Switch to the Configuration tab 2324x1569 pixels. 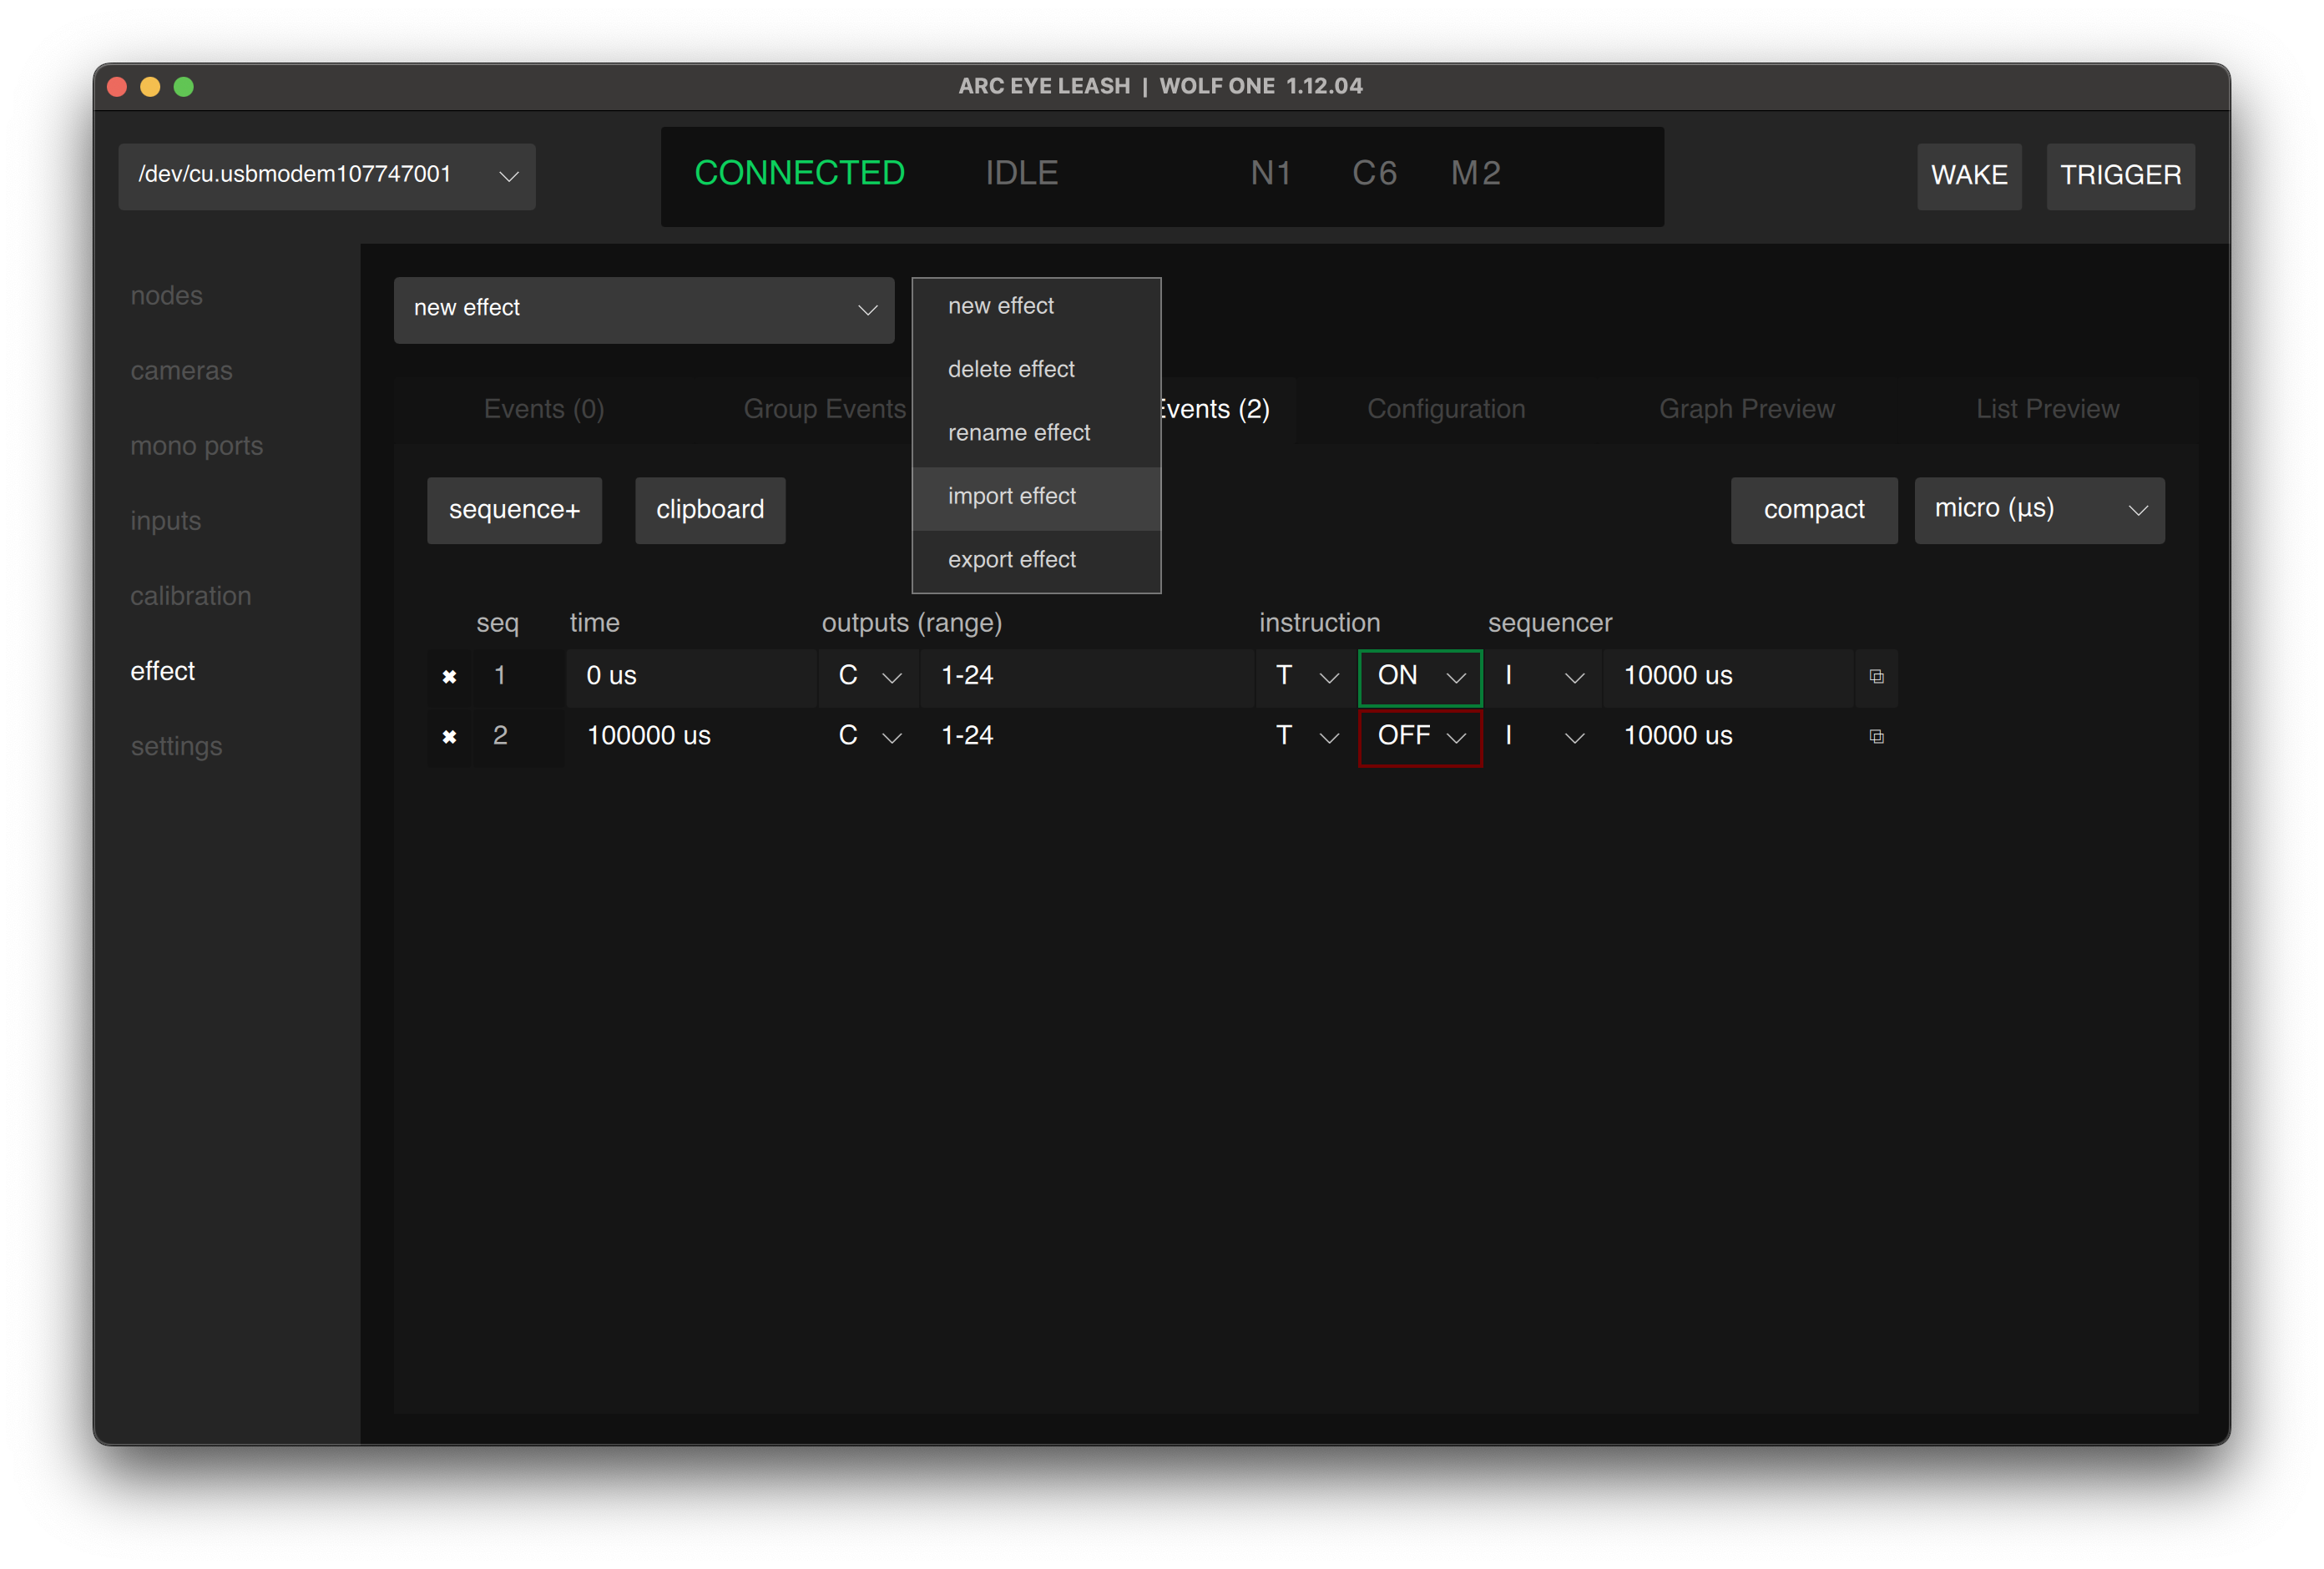(1445, 409)
